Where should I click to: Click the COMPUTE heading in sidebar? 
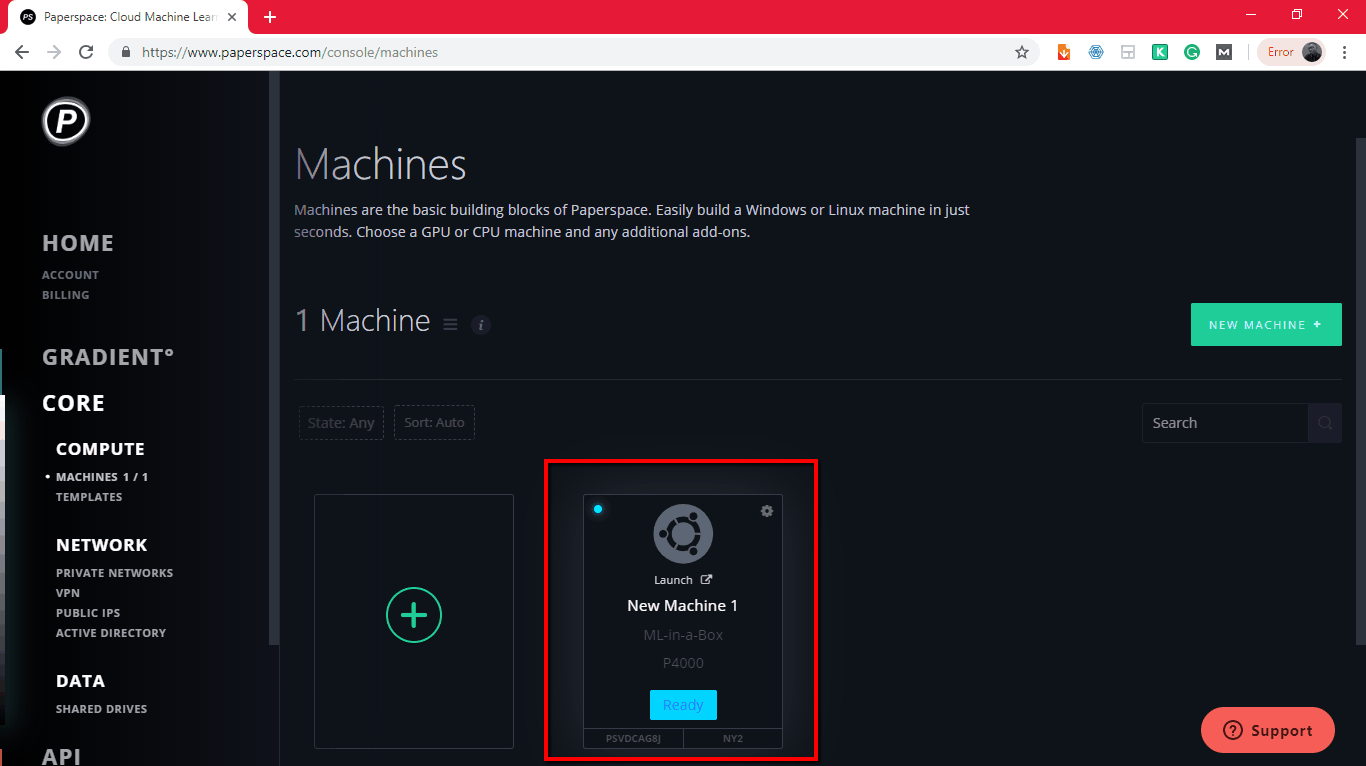pos(100,449)
